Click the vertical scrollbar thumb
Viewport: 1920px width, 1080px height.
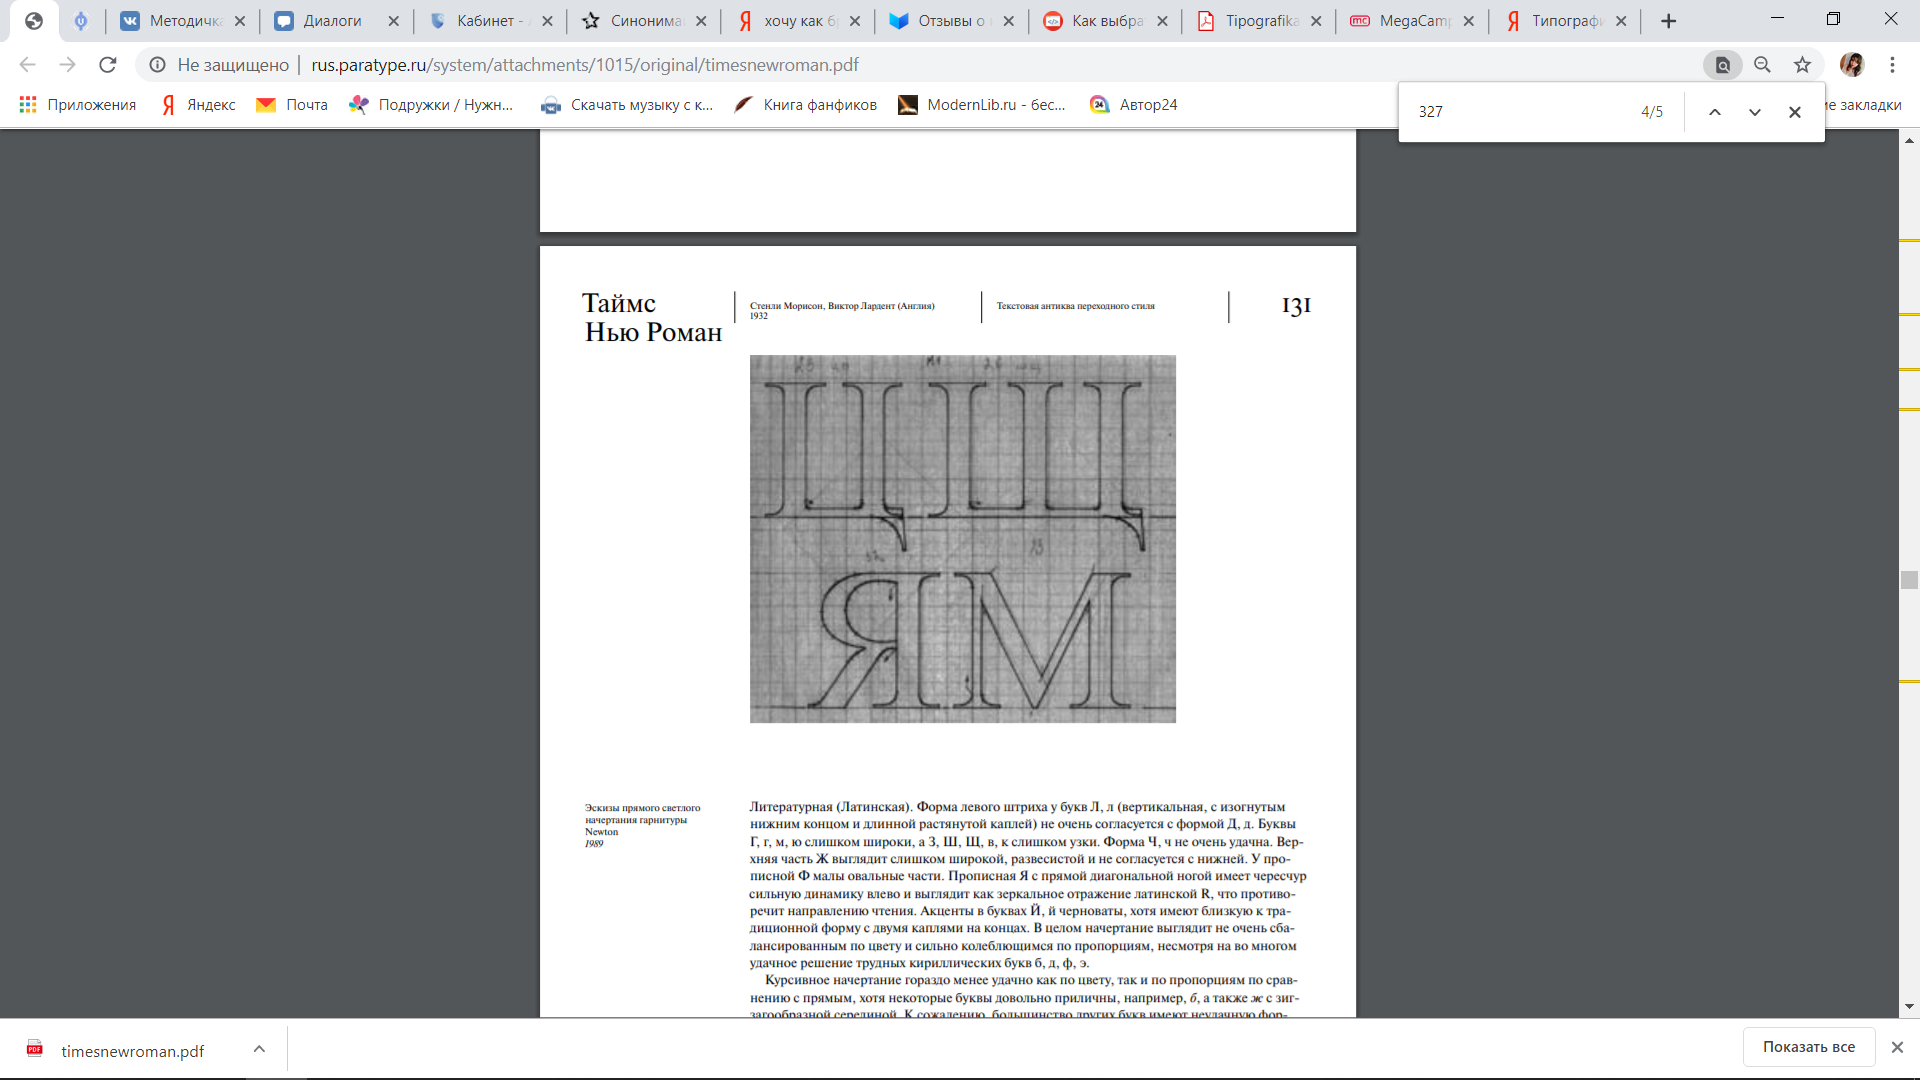pyautogui.click(x=1909, y=580)
